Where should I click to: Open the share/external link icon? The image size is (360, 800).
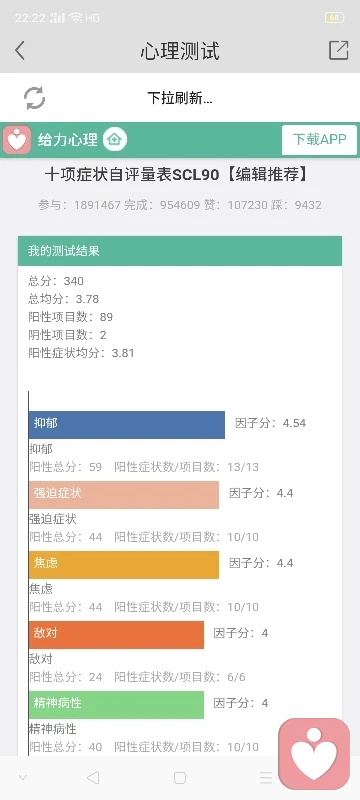pyautogui.click(x=339, y=50)
